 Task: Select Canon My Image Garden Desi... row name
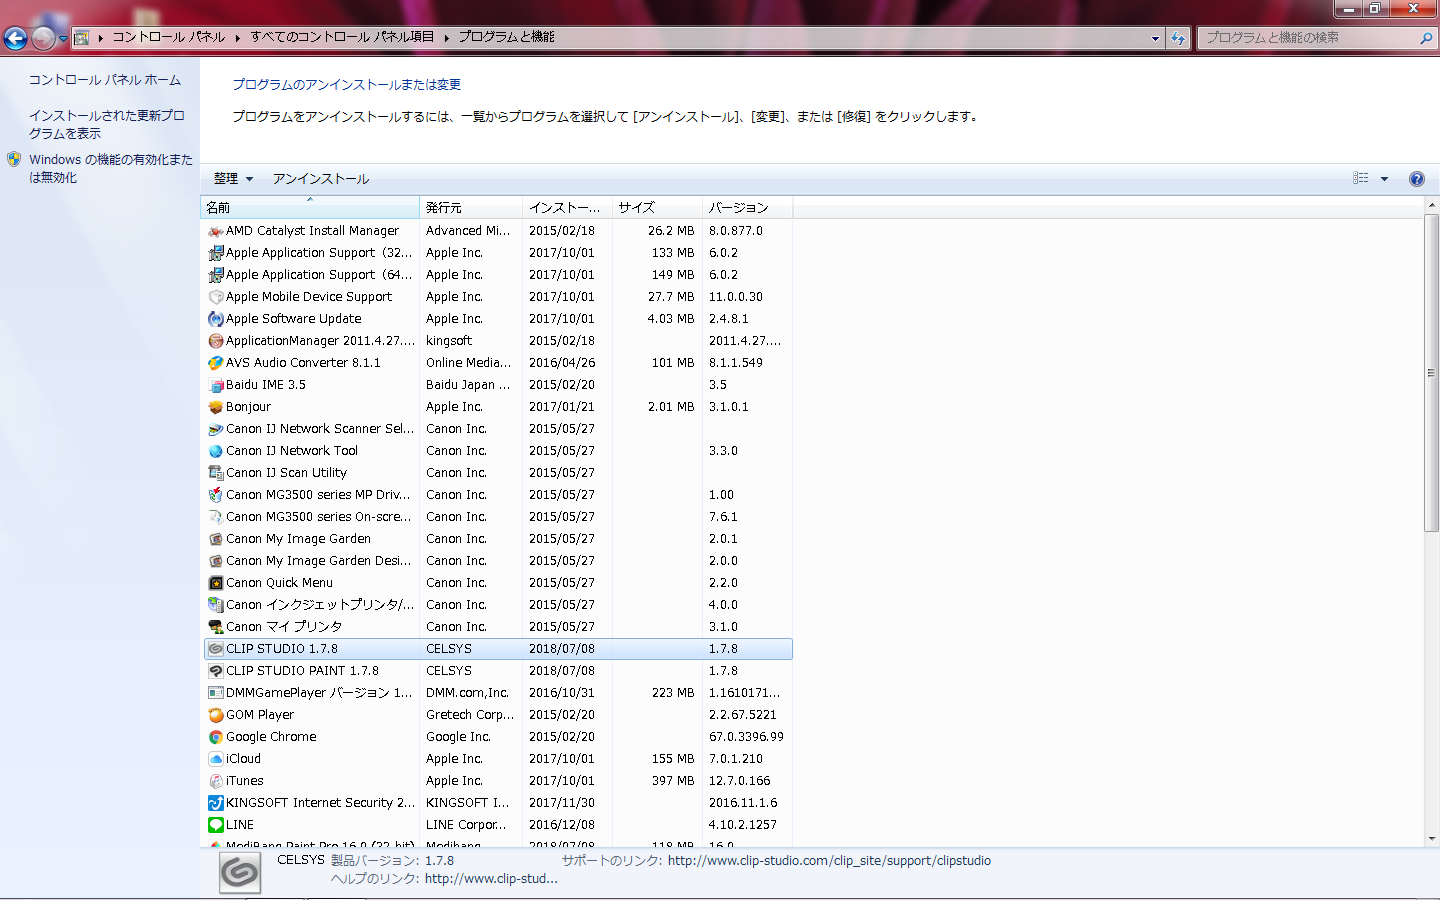tap(318, 561)
